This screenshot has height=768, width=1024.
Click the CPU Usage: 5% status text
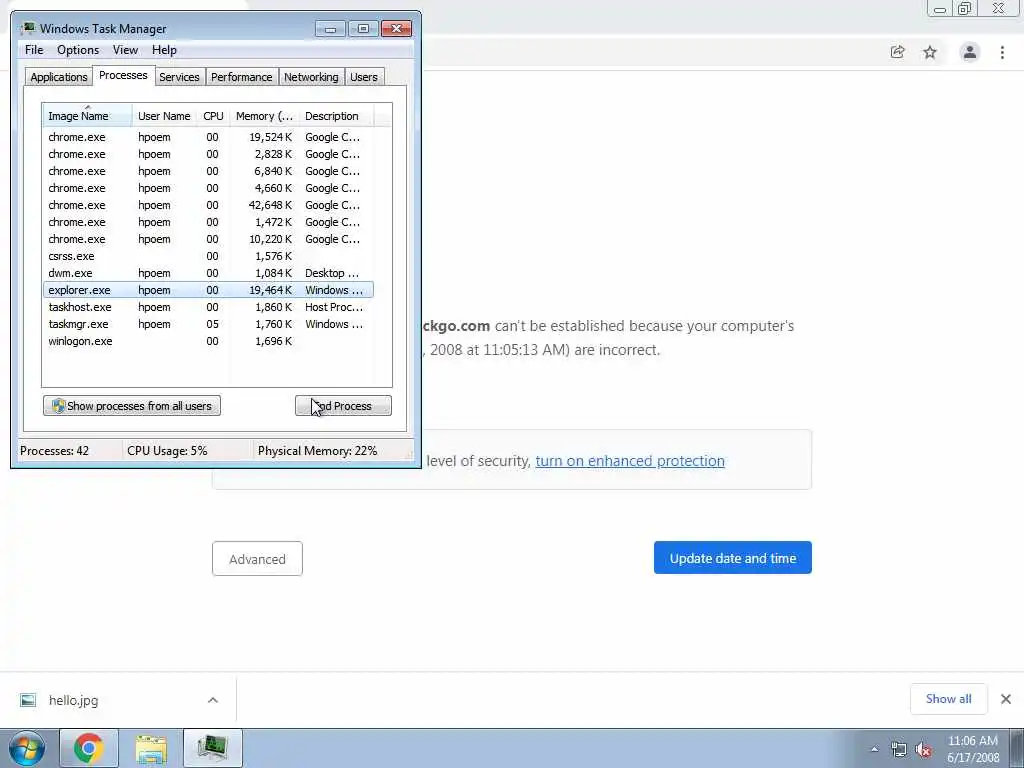(x=167, y=451)
